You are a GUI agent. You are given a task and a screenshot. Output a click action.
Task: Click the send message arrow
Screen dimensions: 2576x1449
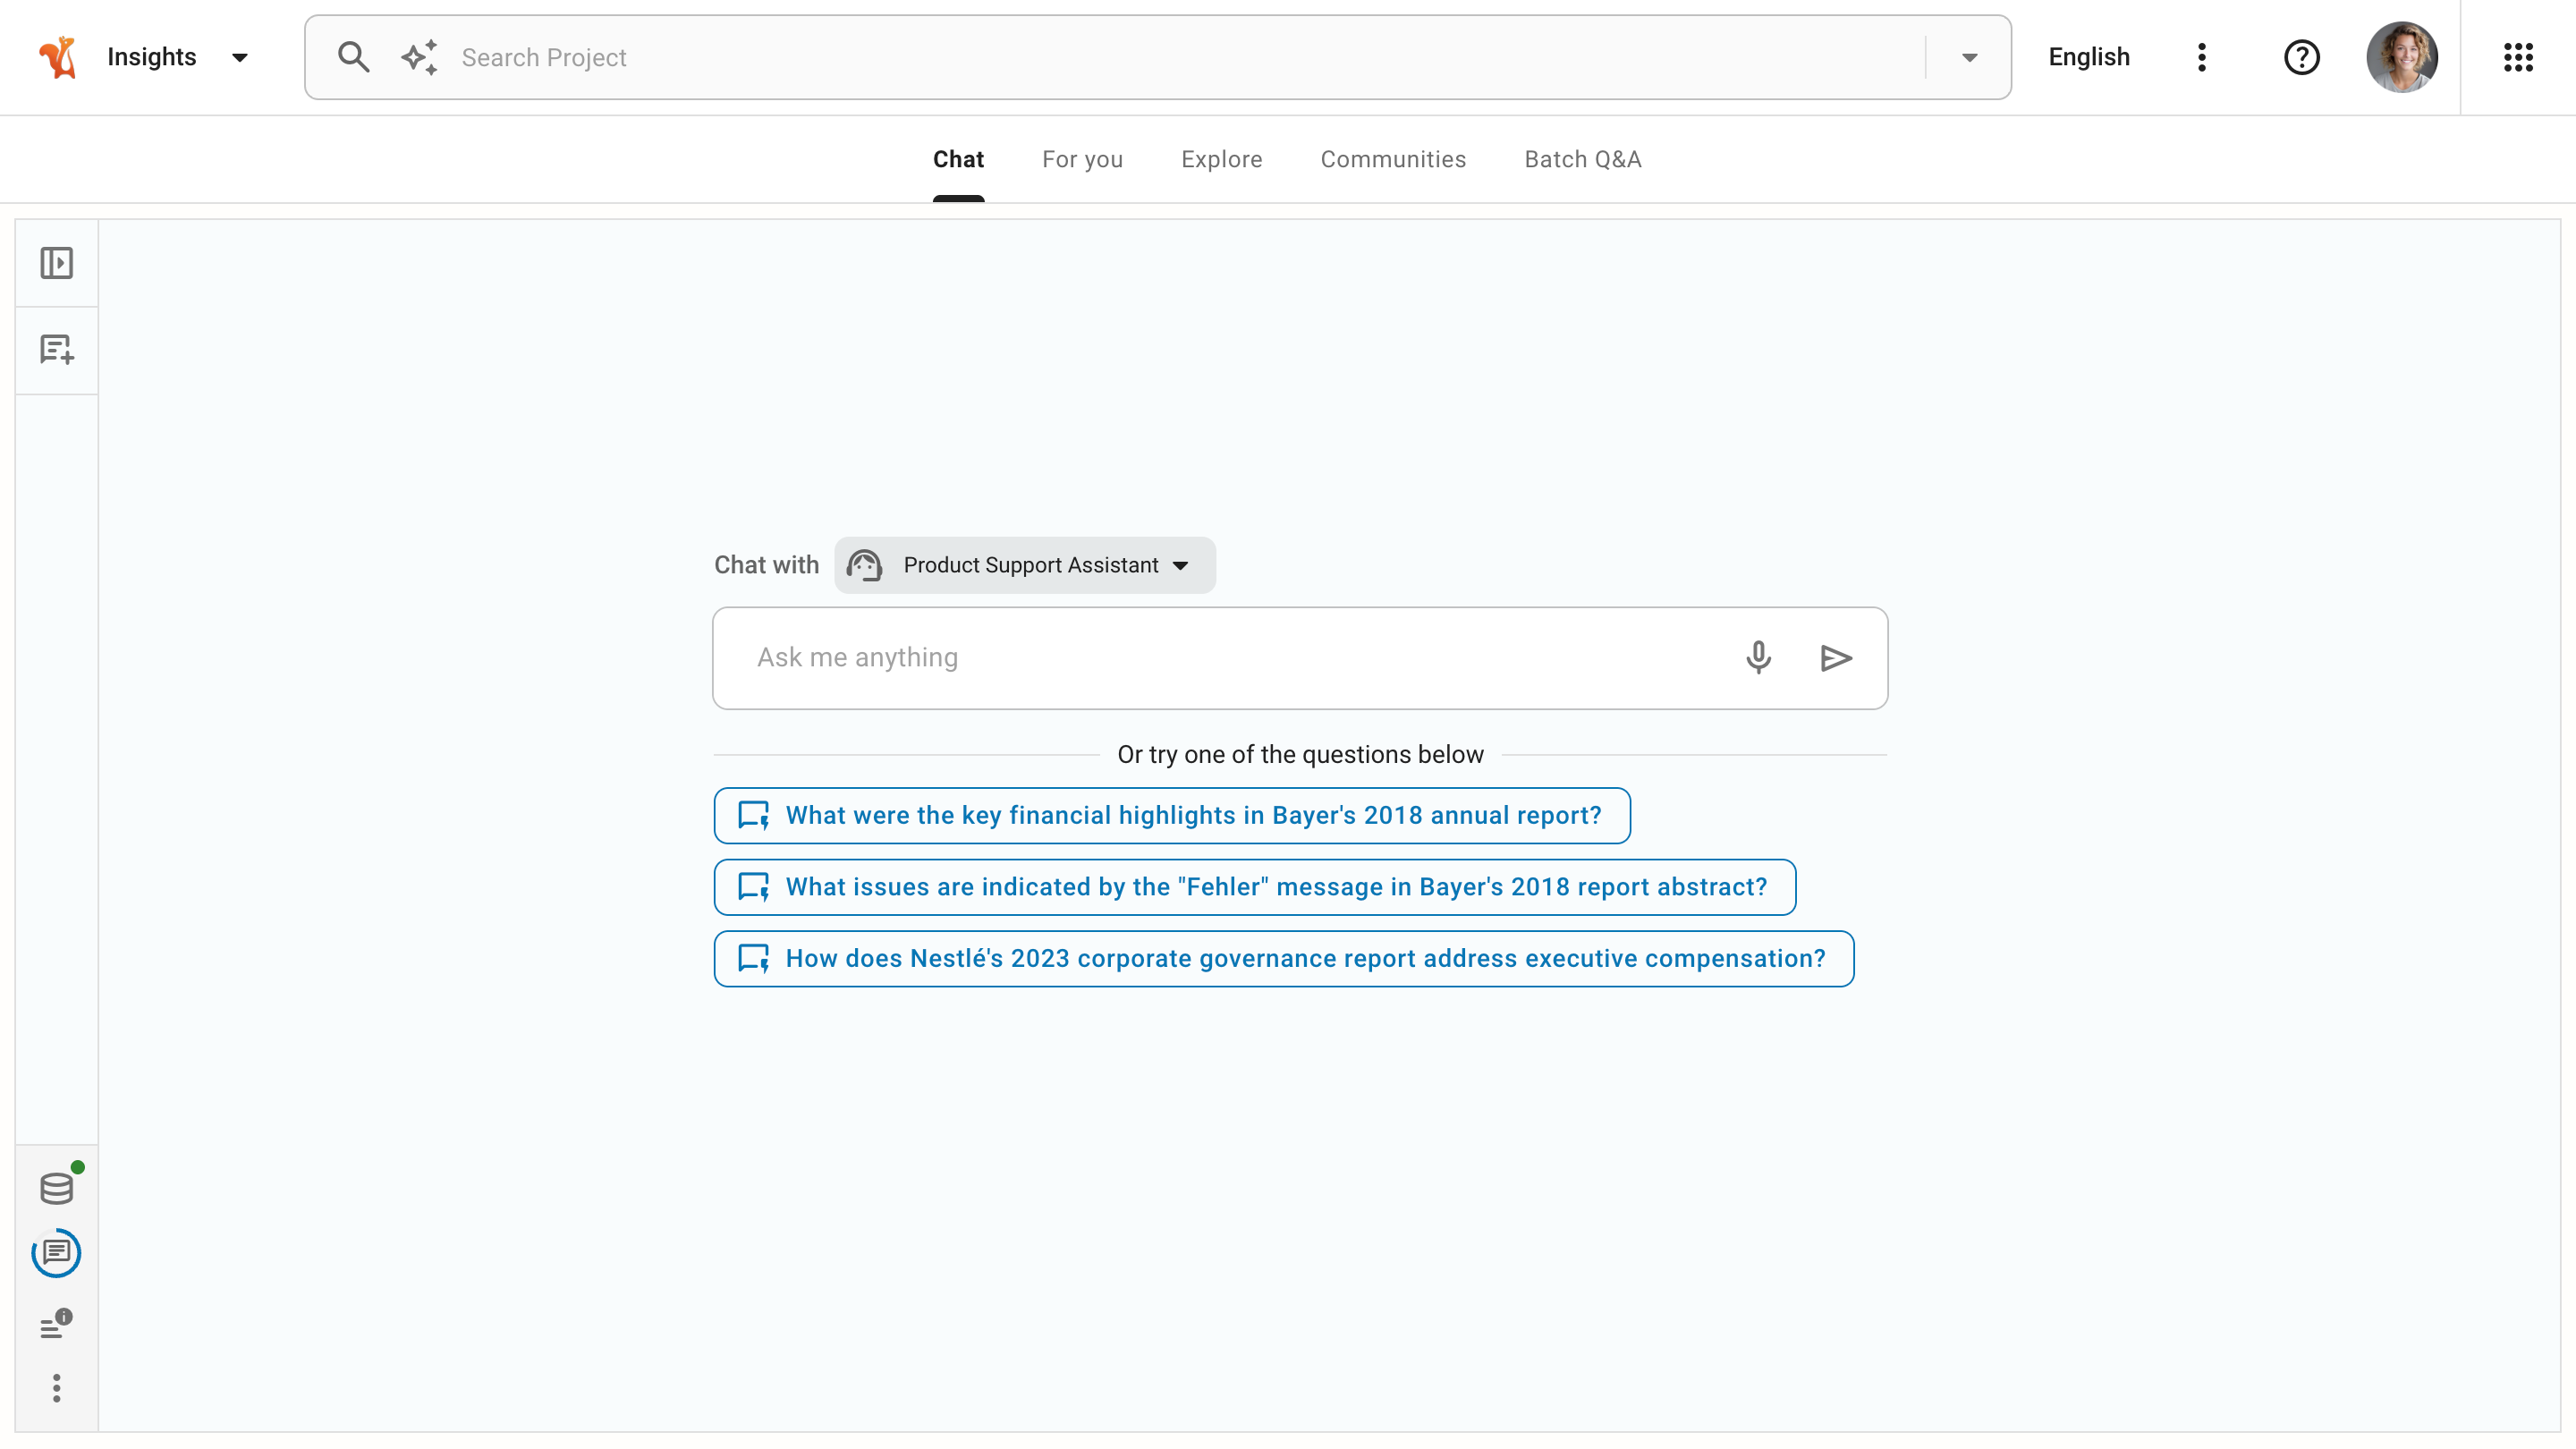click(1835, 658)
